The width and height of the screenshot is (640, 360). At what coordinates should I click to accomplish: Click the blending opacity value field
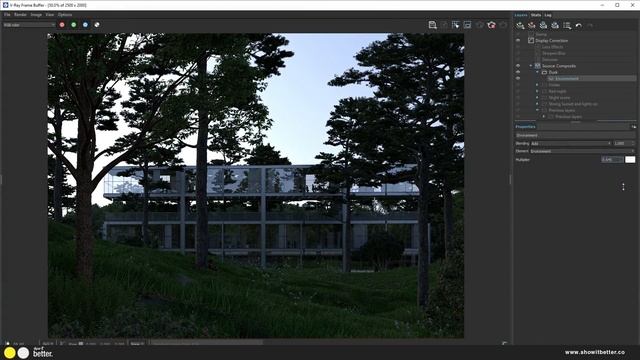click(623, 143)
